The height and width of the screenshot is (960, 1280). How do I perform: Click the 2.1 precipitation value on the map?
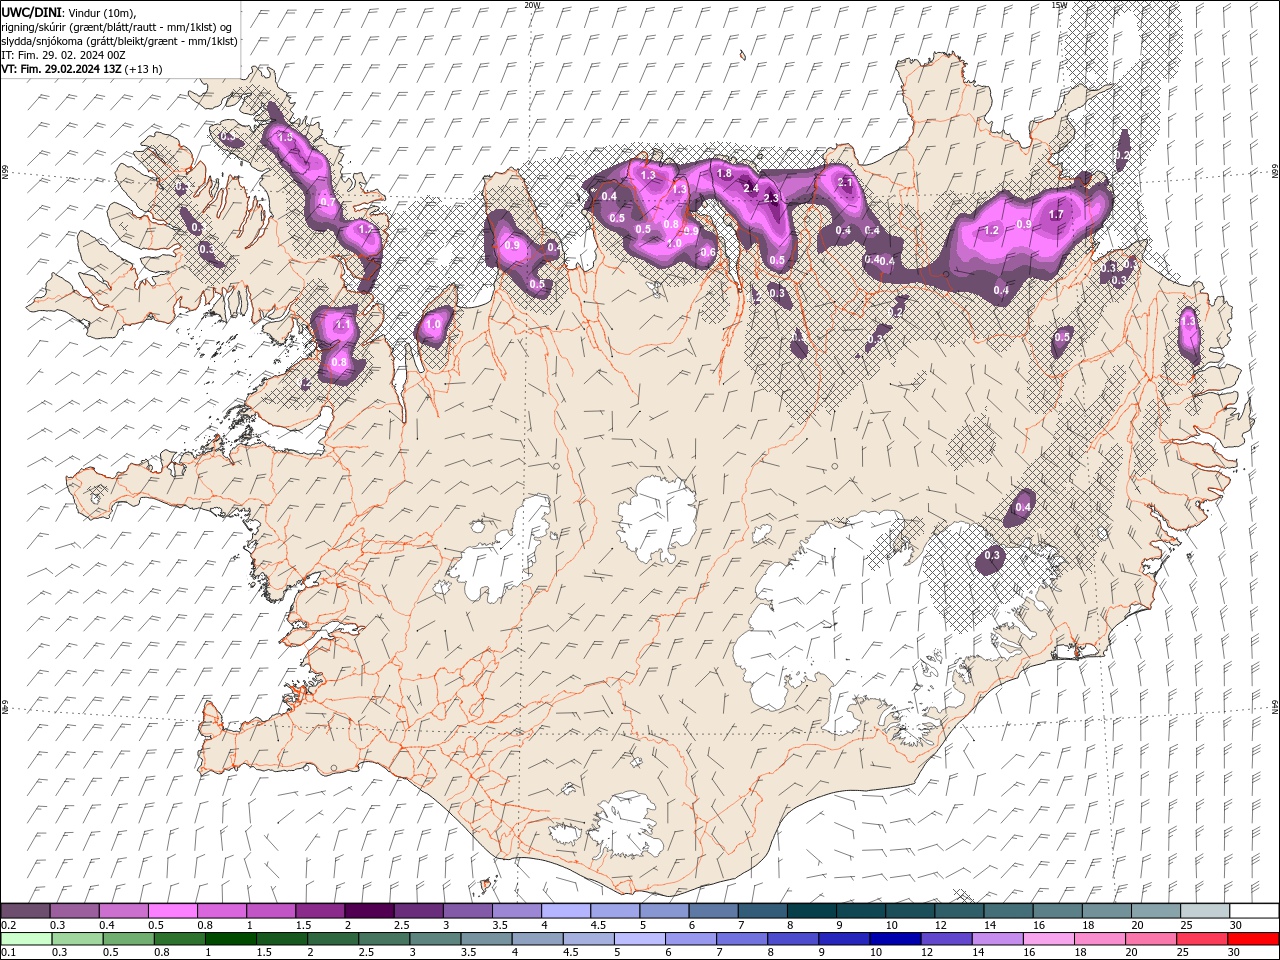(x=845, y=183)
